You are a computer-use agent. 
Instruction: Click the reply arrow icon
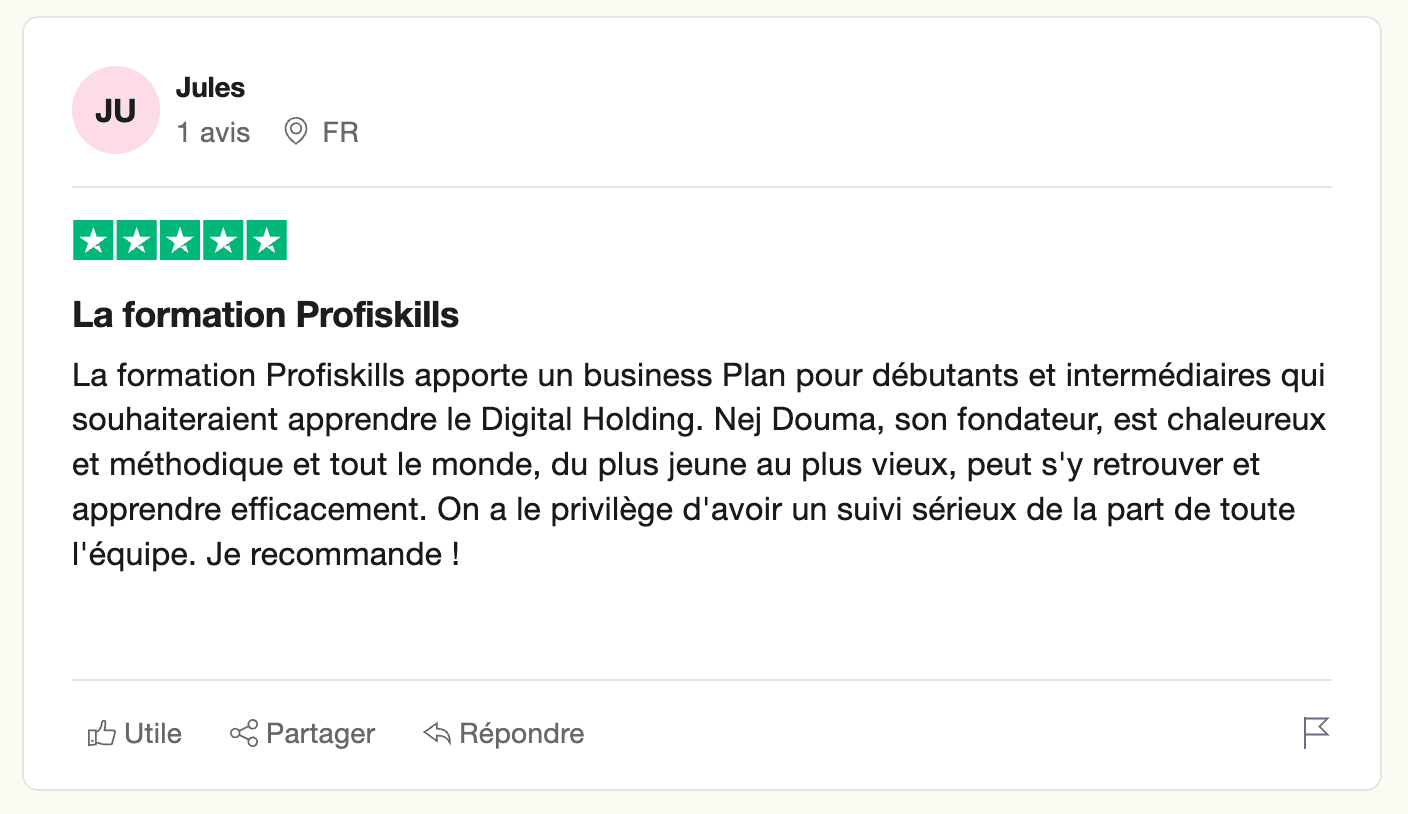[x=437, y=734]
